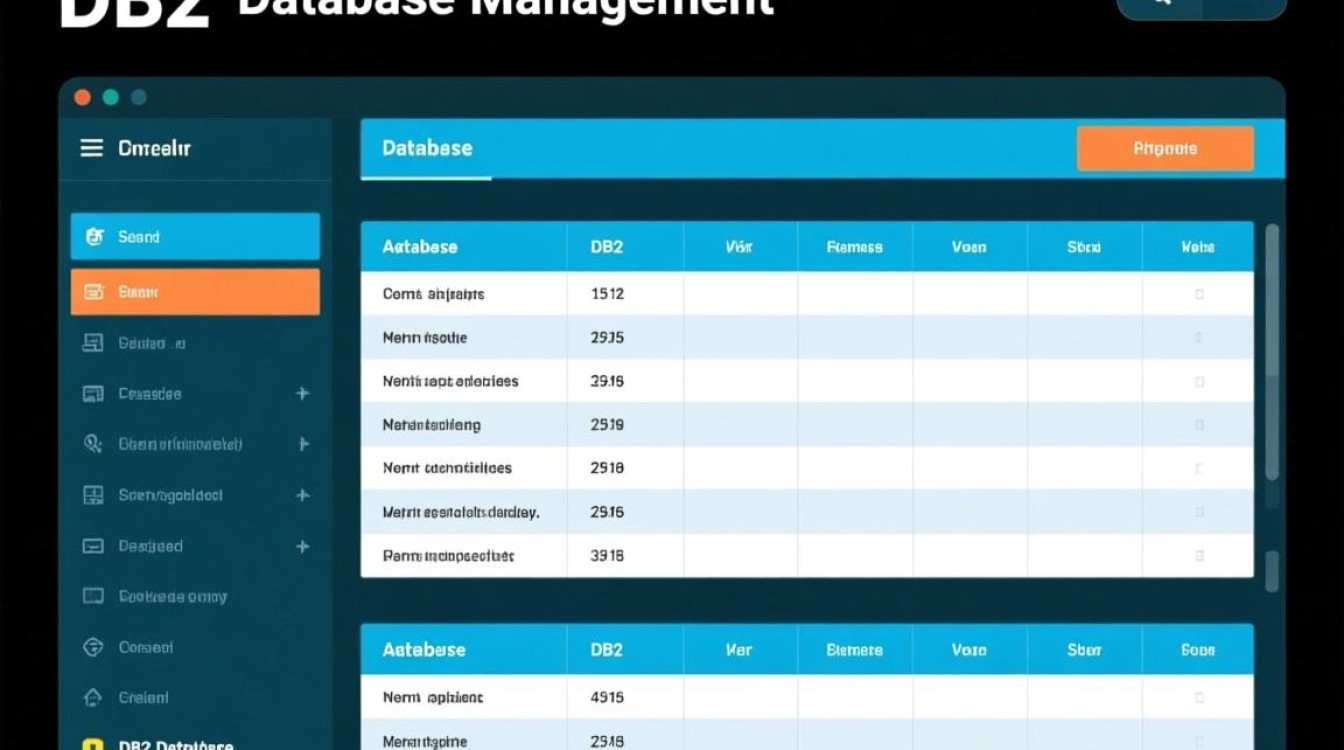
Task: Click the home icon near the sidebar bottom
Action: click(x=93, y=698)
